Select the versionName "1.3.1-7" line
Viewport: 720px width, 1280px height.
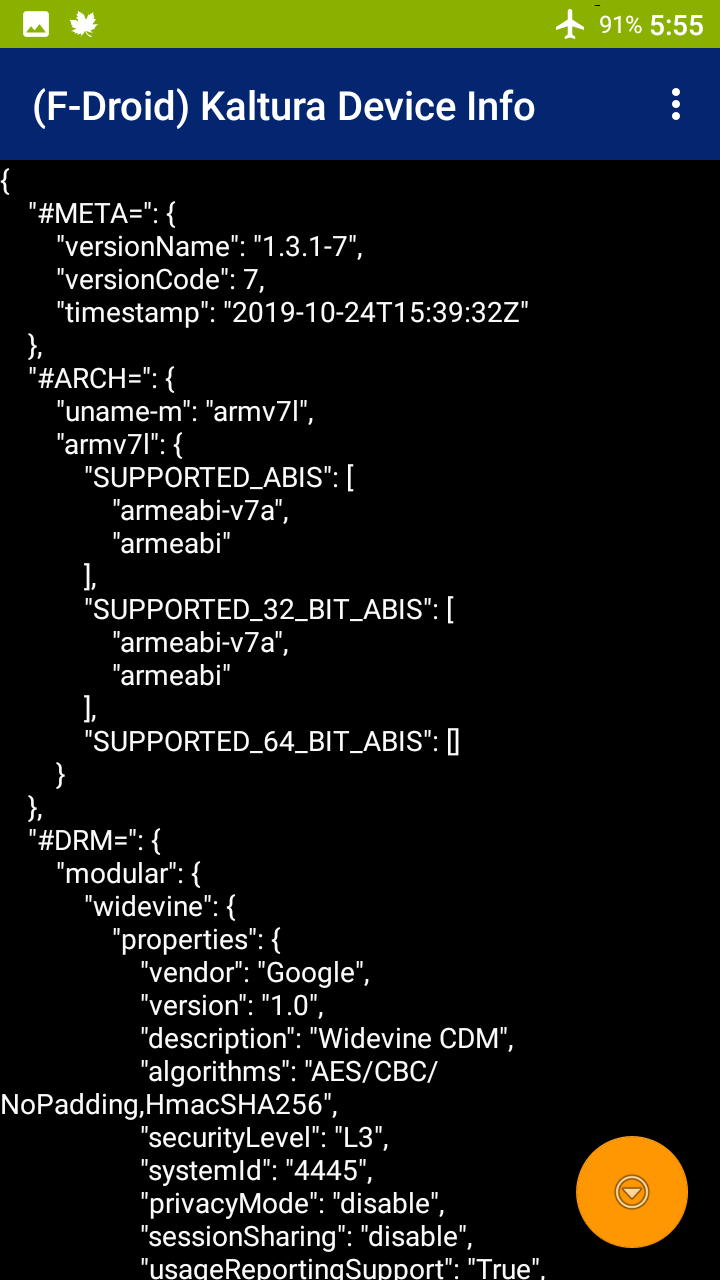click(209, 246)
